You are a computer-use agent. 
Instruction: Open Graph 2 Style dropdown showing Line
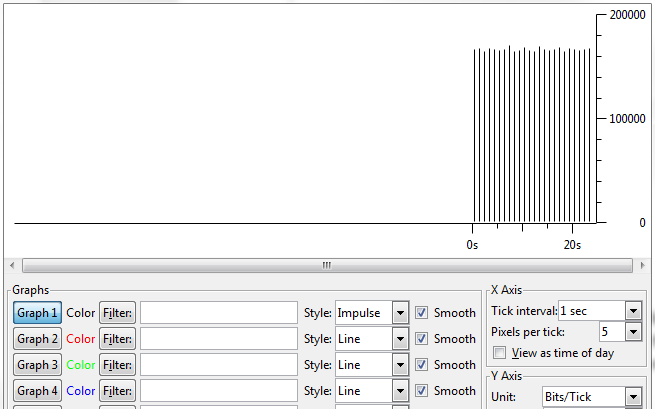(372, 338)
